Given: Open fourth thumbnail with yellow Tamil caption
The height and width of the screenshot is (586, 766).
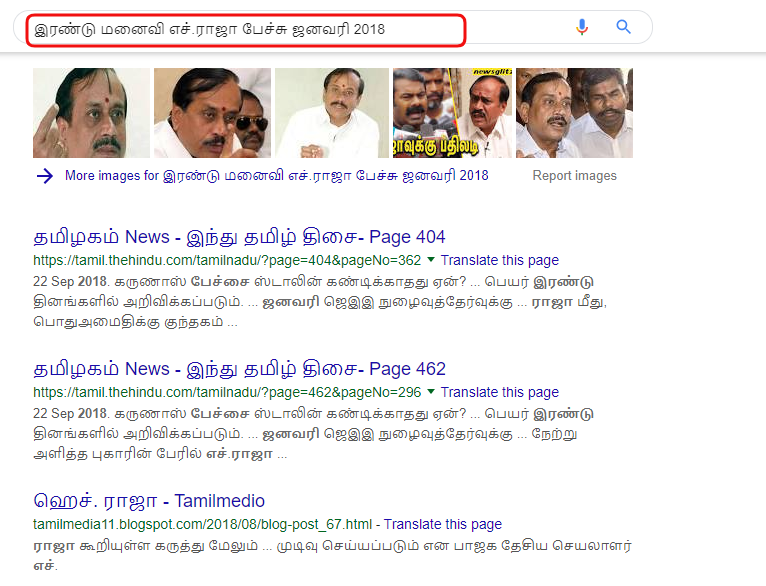Looking at the screenshot, I should [452, 113].
